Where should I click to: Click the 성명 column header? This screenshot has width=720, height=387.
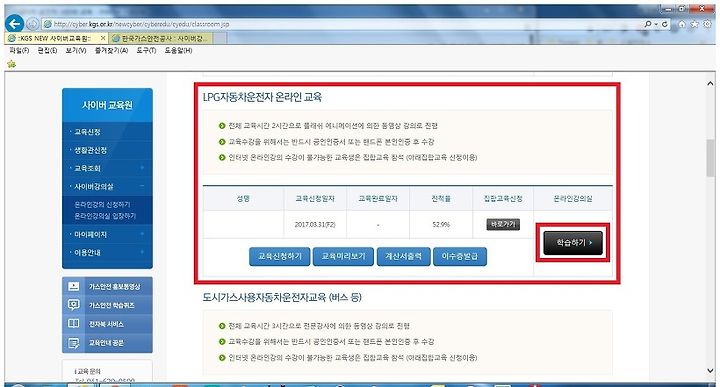[243, 199]
